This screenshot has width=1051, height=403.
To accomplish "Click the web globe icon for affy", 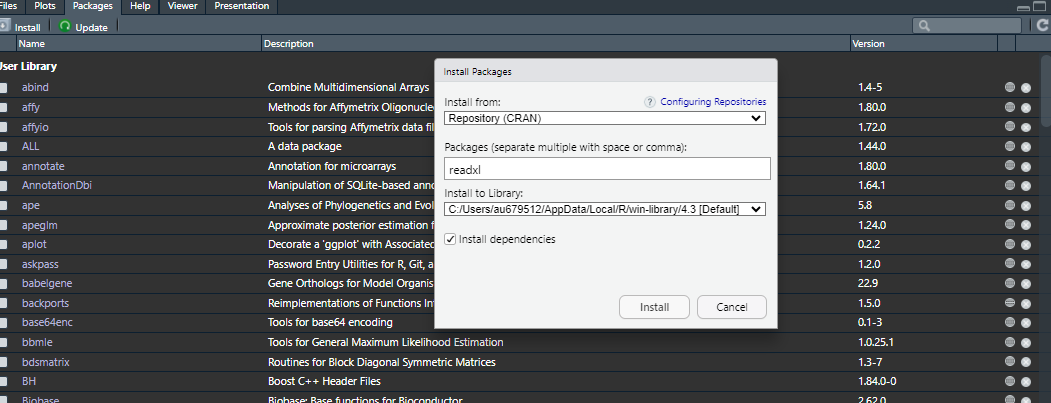I will pyautogui.click(x=1010, y=108).
